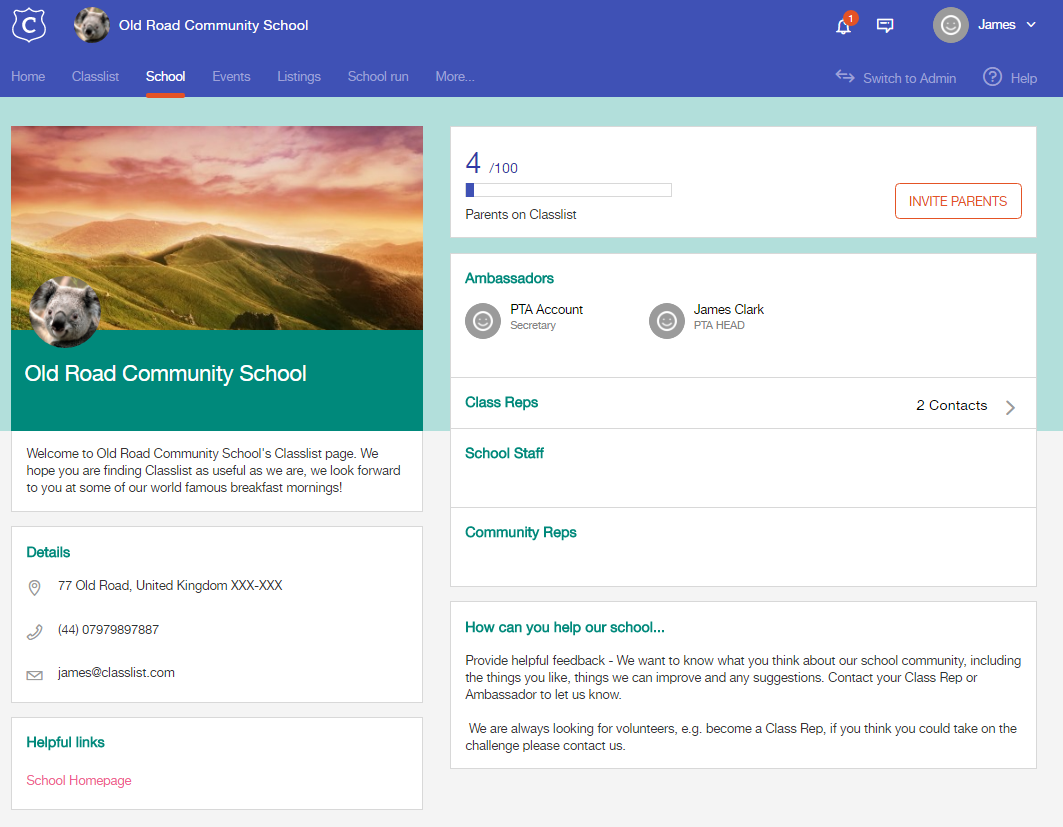Viewport: 1063px width, 827px height.
Task: Click the phone icon in Details
Action: (35, 632)
